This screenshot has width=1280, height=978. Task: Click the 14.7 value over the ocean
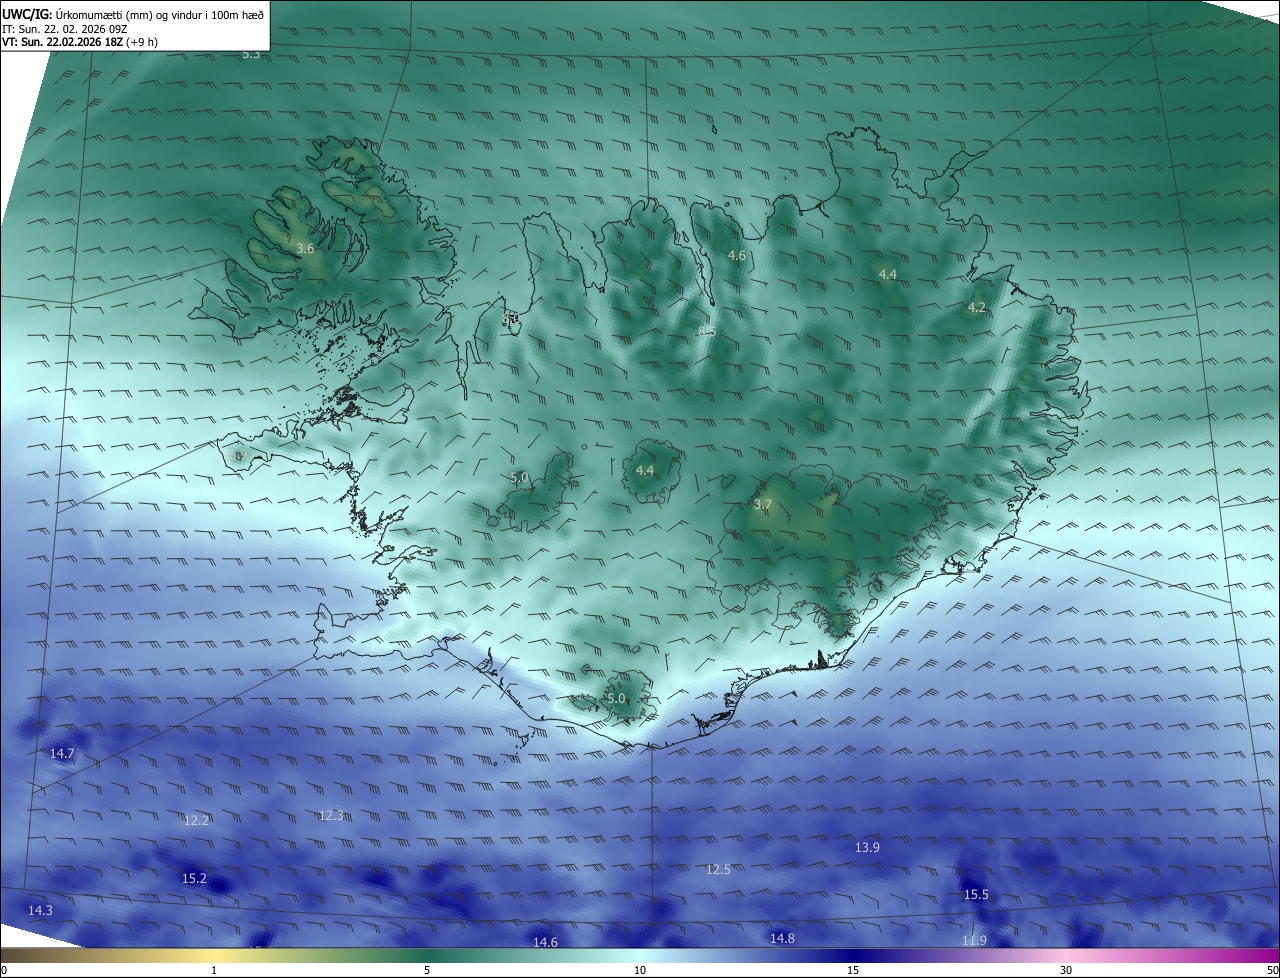click(62, 753)
